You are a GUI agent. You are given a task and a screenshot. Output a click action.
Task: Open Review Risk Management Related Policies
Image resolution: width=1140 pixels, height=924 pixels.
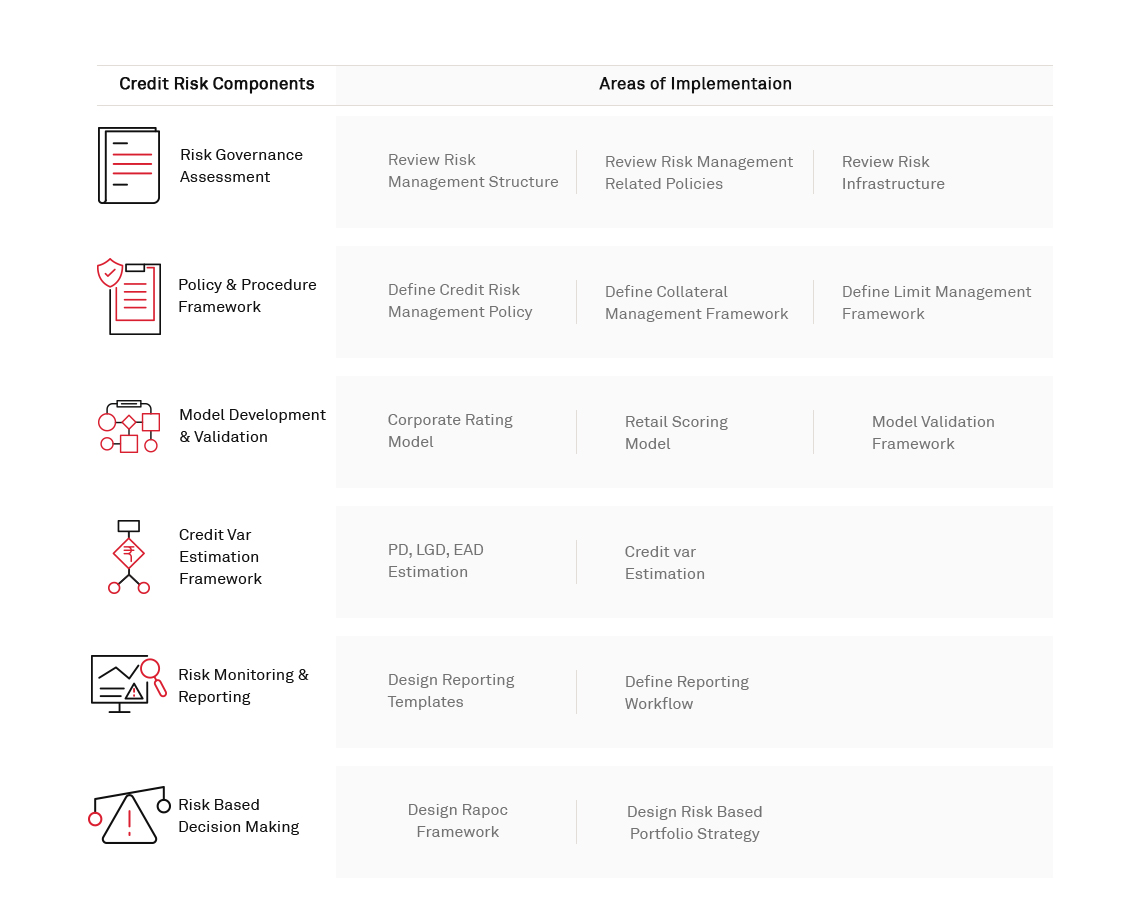click(698, 173)
